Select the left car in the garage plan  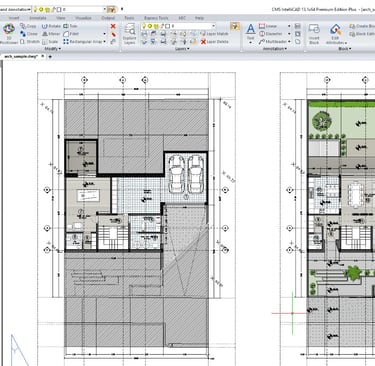click(x=176, y=174)
